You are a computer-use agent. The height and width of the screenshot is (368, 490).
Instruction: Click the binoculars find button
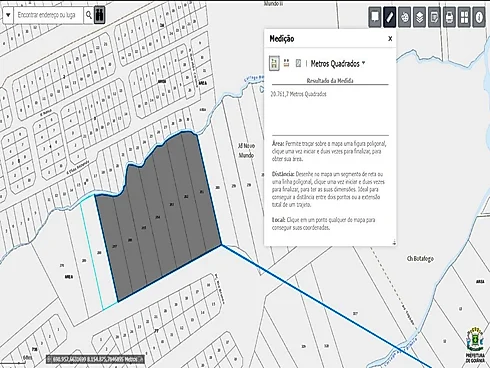coord(99,15)
